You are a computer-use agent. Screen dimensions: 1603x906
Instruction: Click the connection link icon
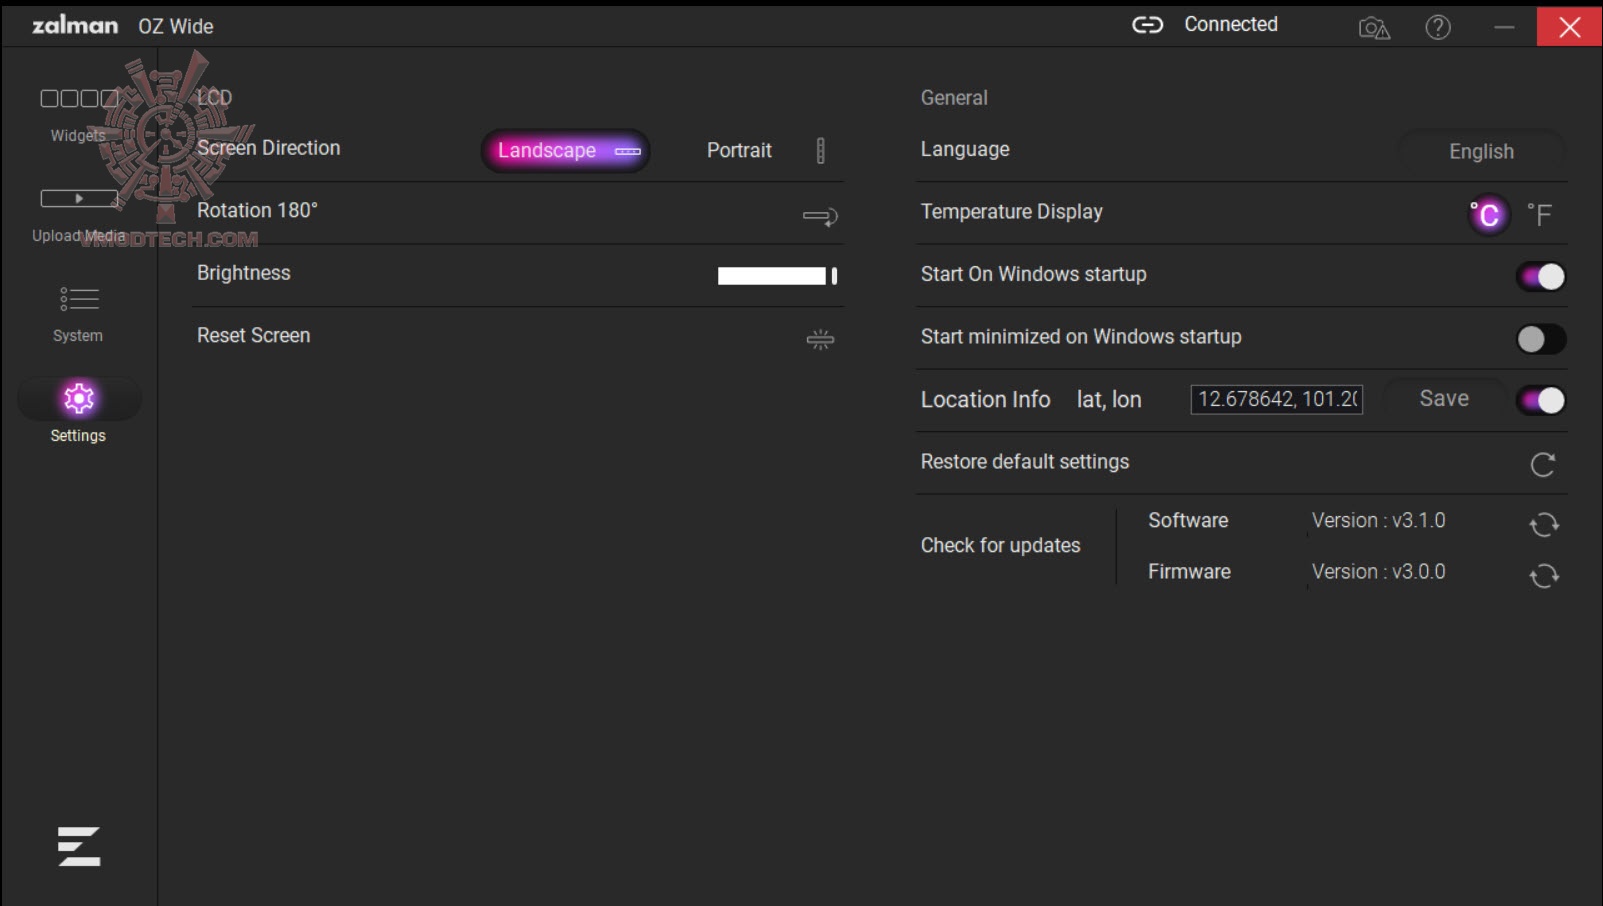[1147, 25]
